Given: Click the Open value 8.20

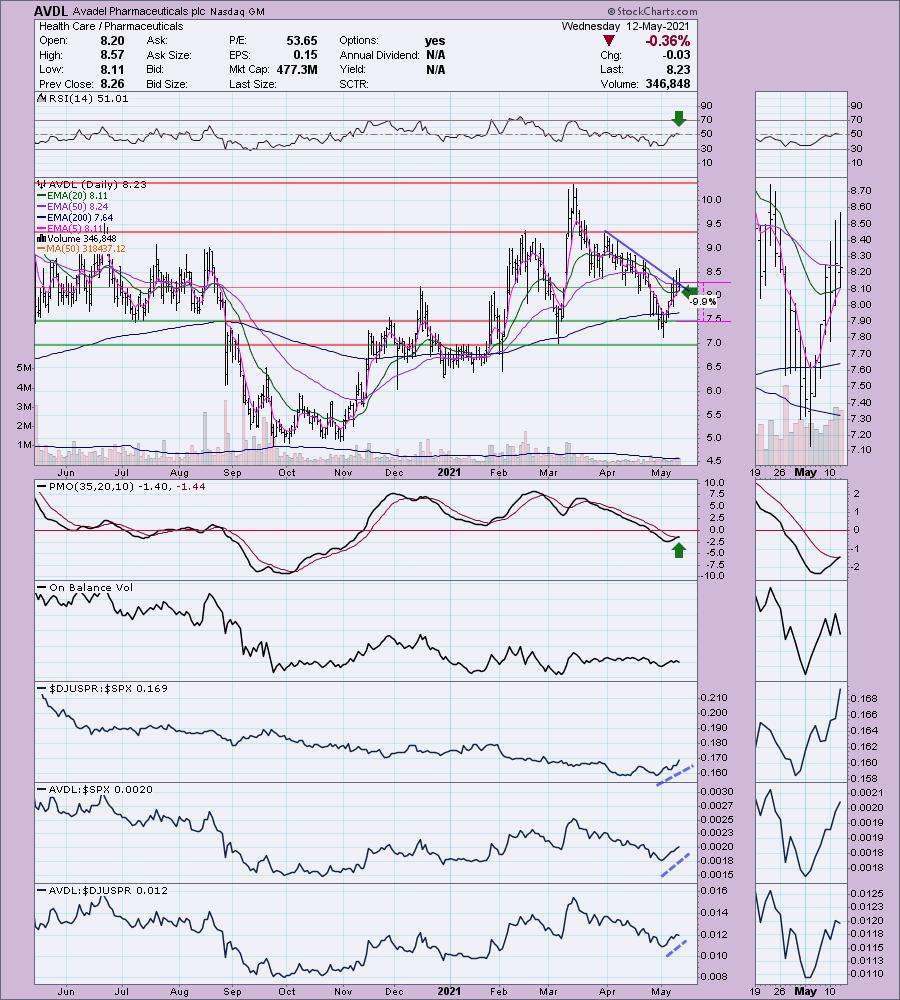Looking at the screenshot, I should coord(112,41).
